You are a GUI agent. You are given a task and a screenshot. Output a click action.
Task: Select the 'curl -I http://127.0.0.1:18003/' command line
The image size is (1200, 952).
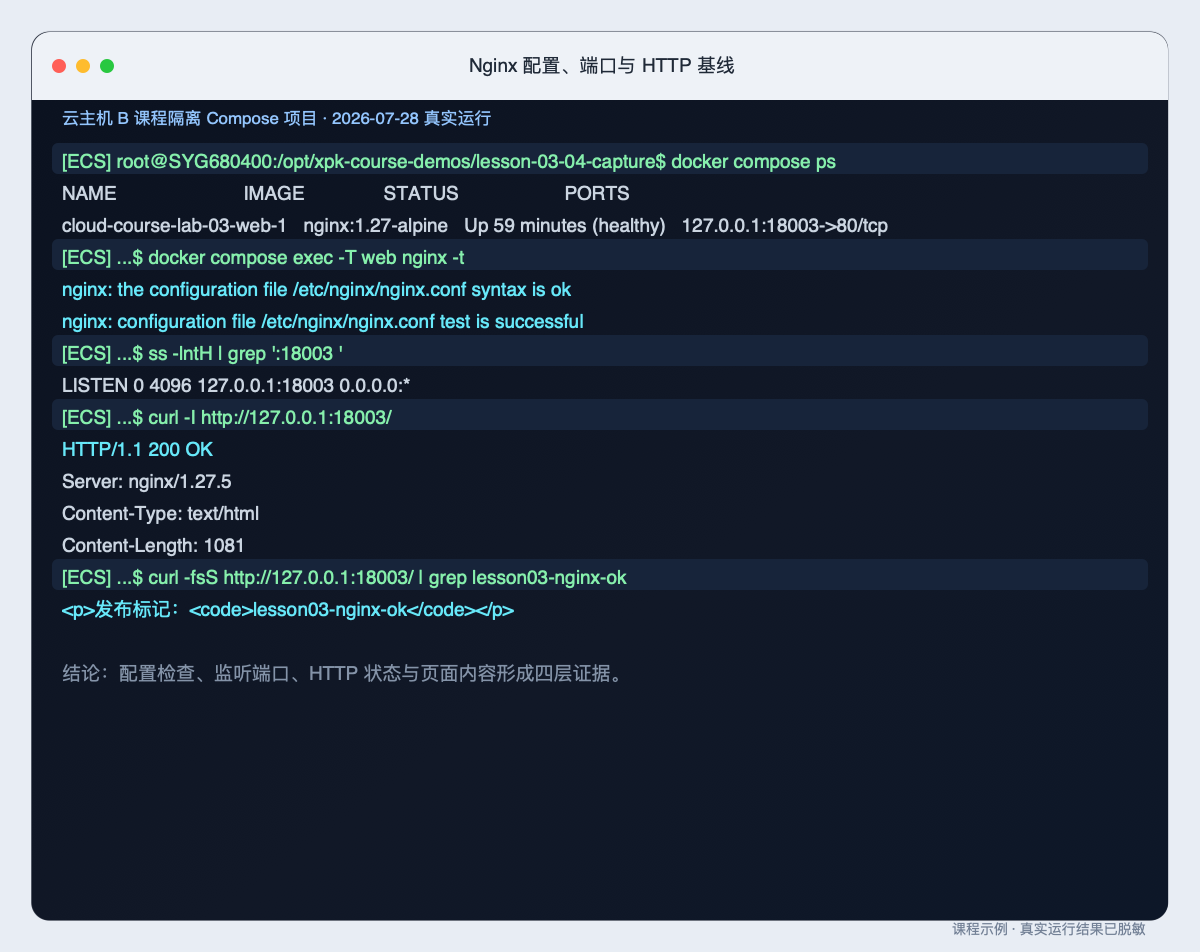[x=600, y=416]
